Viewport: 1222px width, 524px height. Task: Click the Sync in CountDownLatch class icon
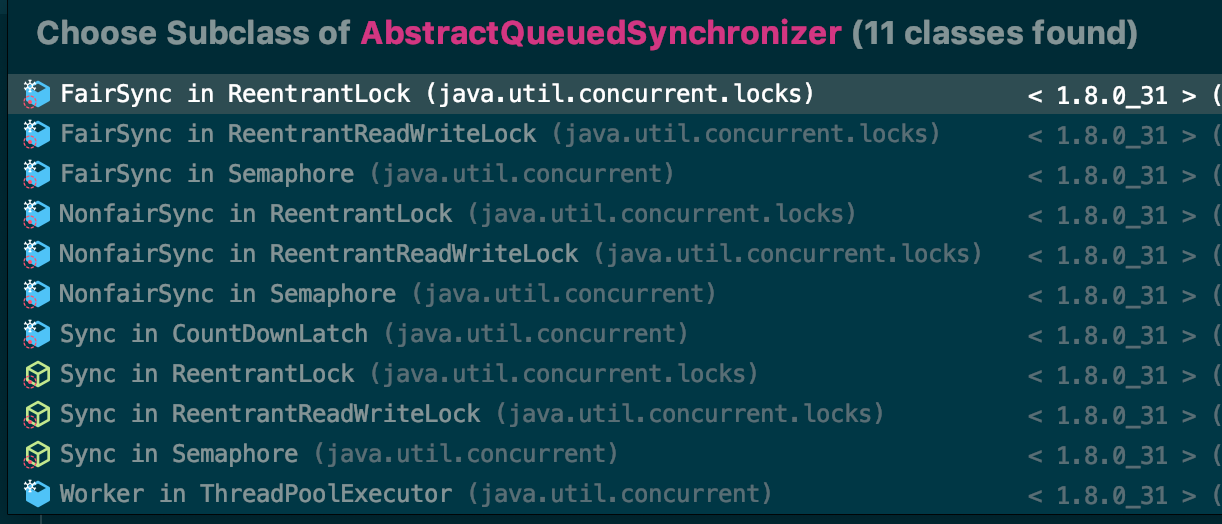coord(37,335)
